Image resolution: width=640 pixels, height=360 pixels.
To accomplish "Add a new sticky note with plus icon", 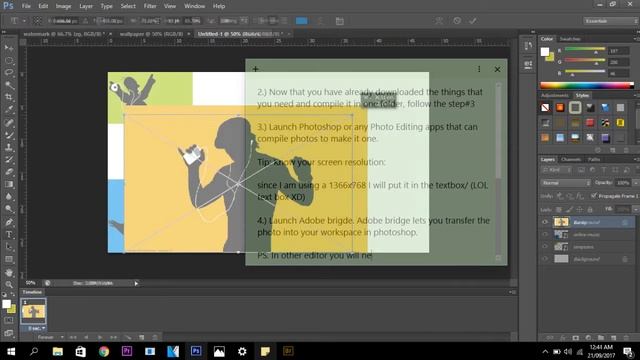I will pos(256,69).
